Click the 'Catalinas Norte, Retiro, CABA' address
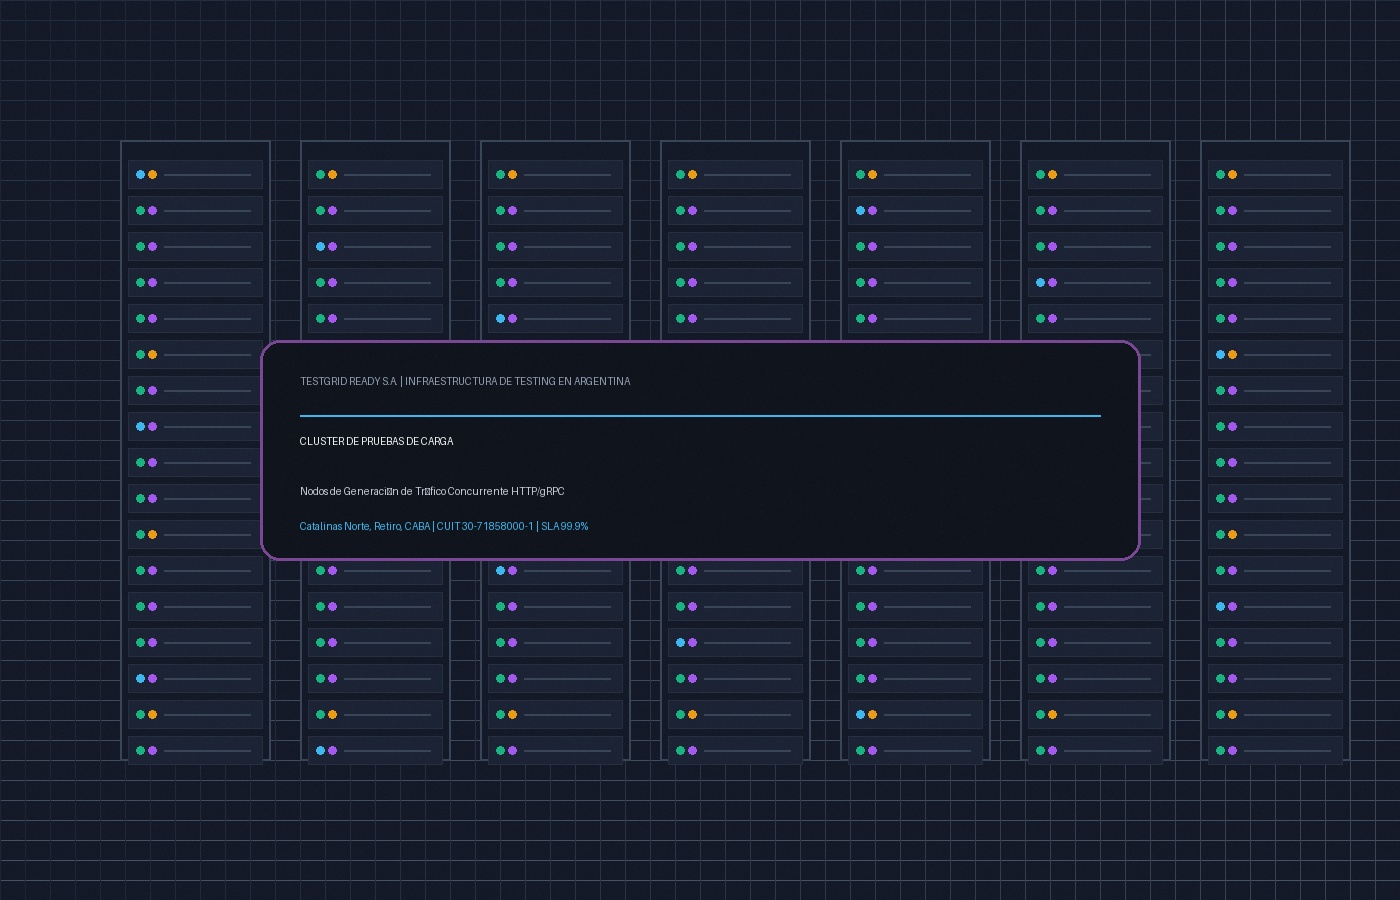The height and width of the screenshot is (900, 1400). [365, 526]
